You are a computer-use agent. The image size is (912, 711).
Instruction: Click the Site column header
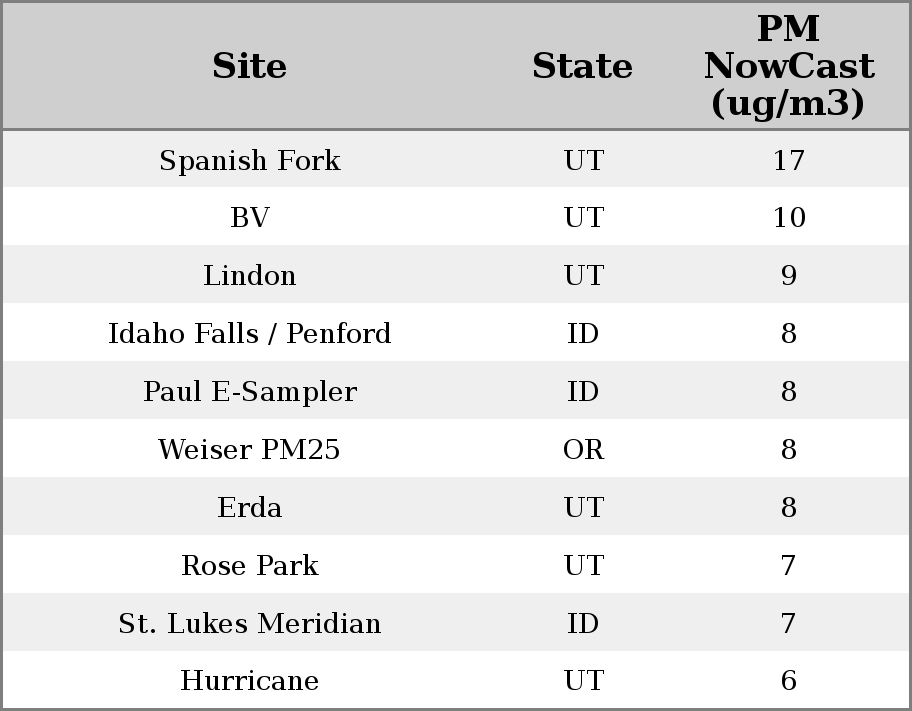[250, 66]
